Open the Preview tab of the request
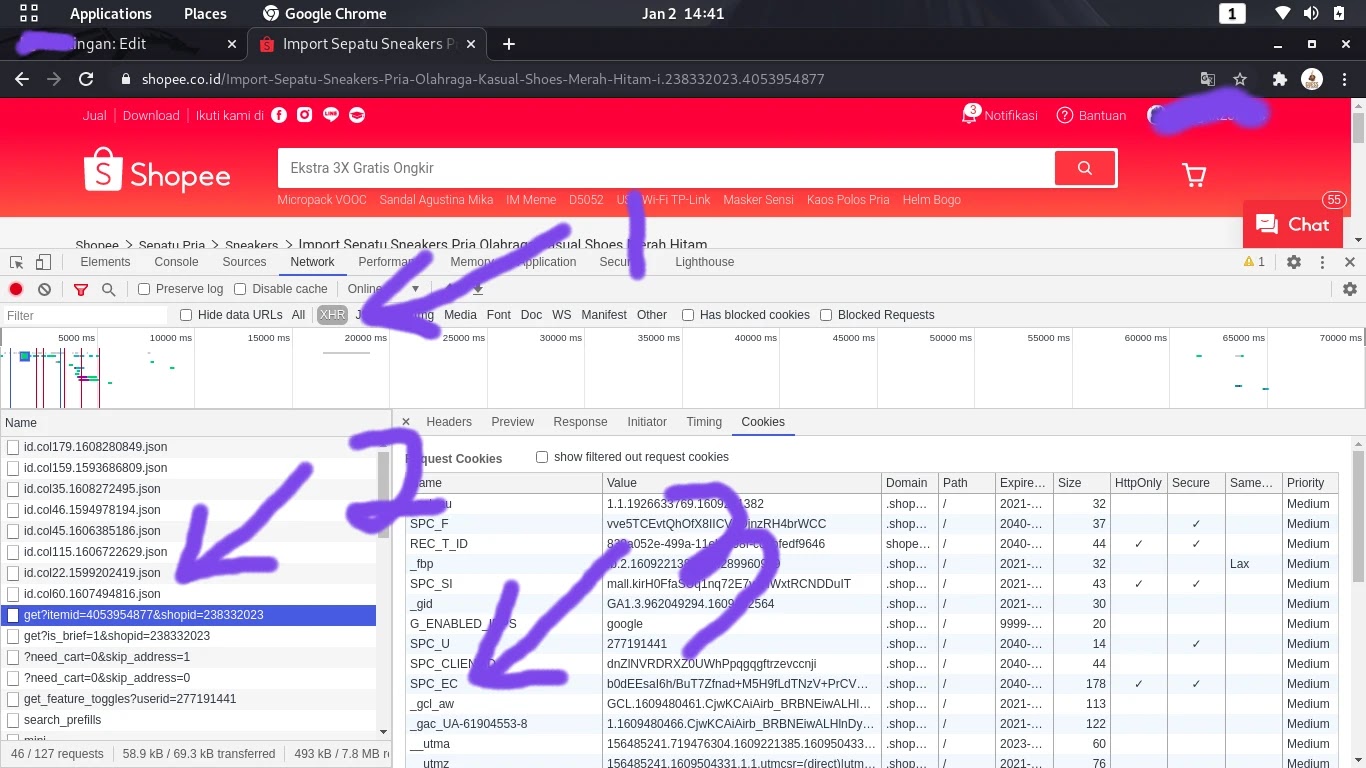The image size is (1366, 768). 513,422
